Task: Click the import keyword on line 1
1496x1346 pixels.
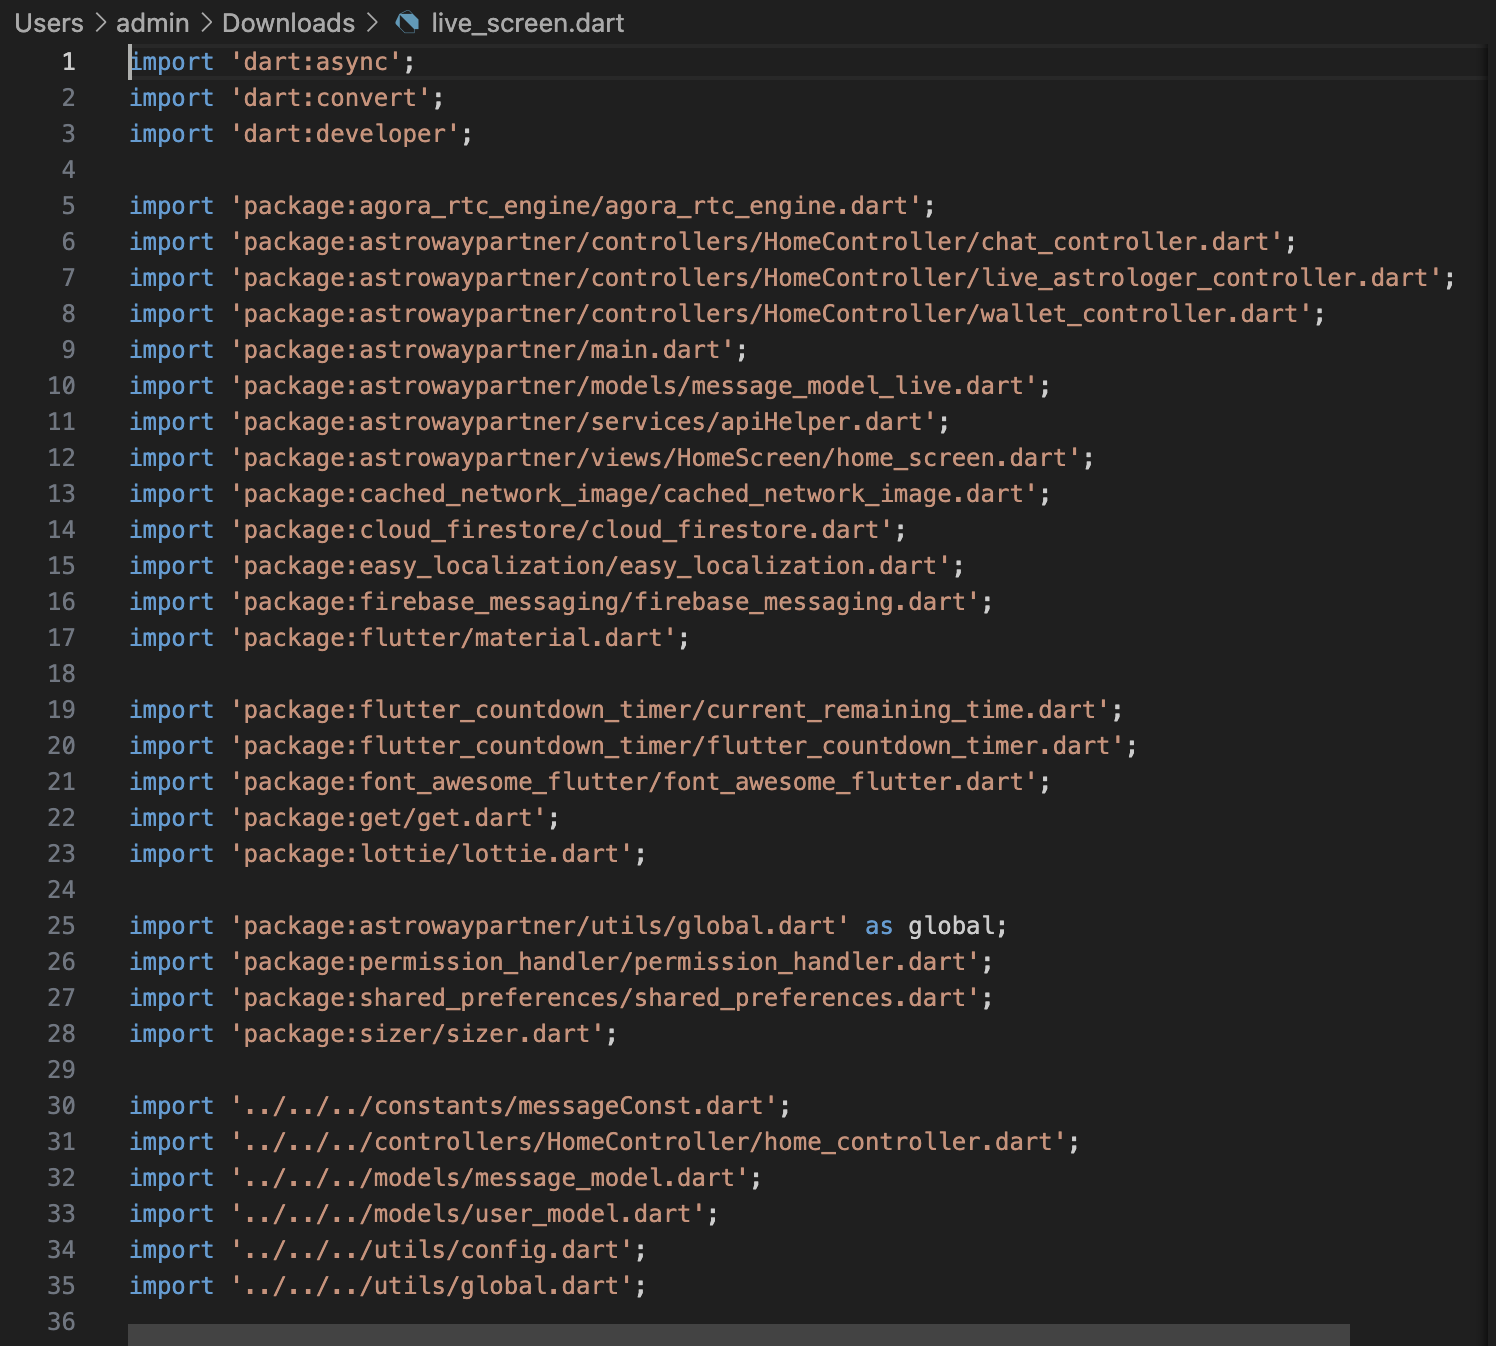Action: pos(172,62)
